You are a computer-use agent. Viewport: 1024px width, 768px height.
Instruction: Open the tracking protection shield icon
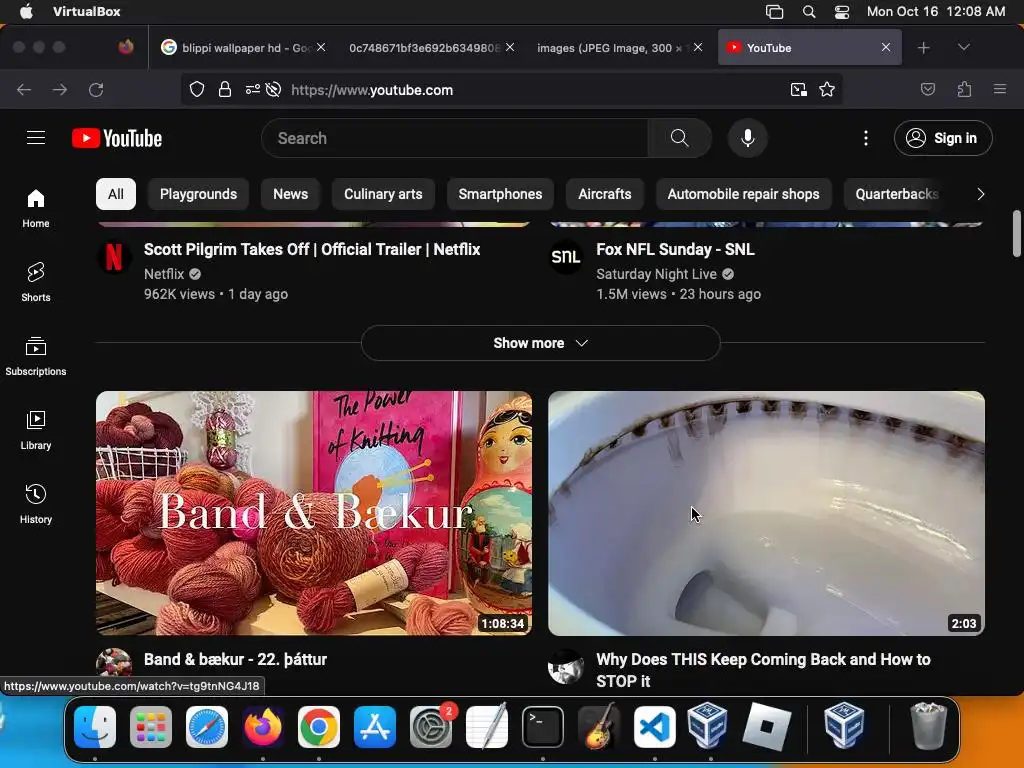coord(197,89)
